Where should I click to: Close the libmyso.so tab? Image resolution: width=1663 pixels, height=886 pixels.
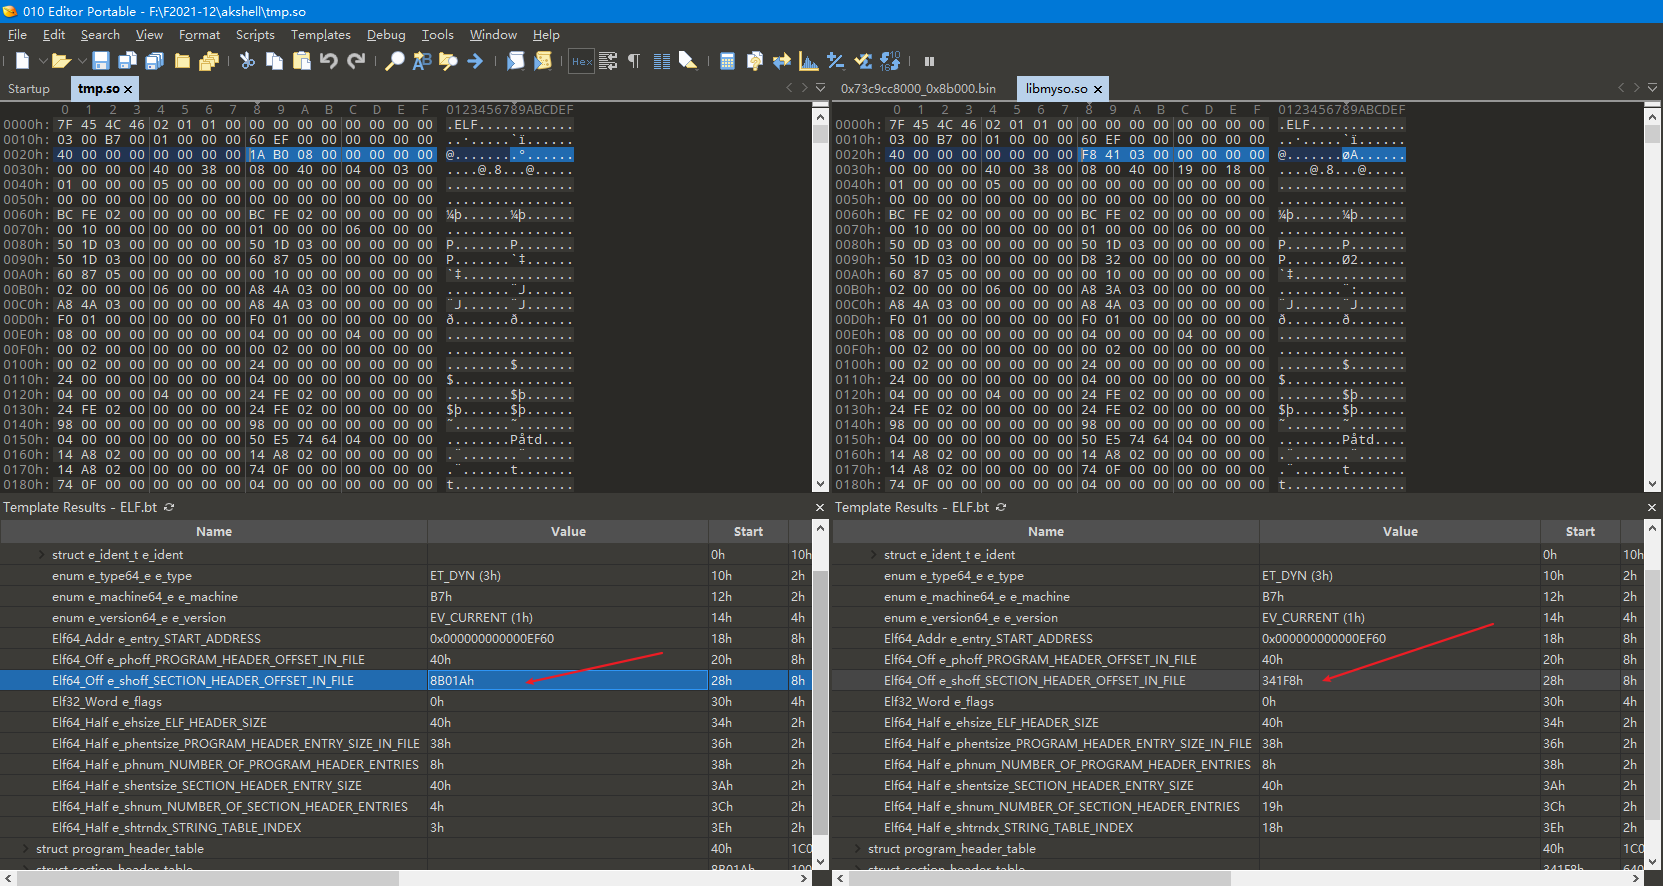pos(1098,89)
